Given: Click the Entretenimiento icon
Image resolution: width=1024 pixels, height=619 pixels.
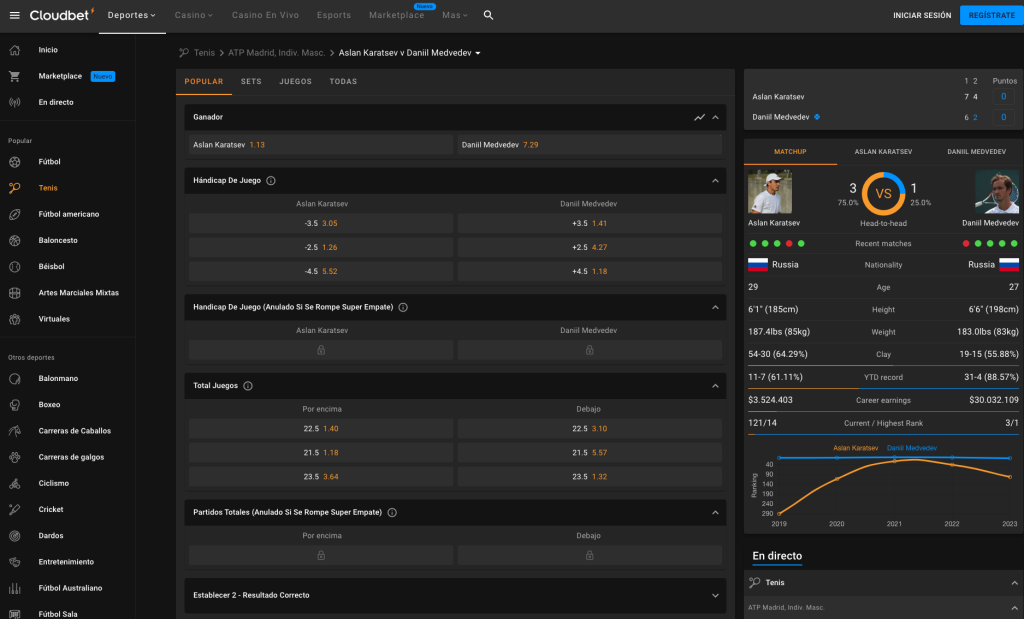Looking at the screenshot, I should click(14, 562).
